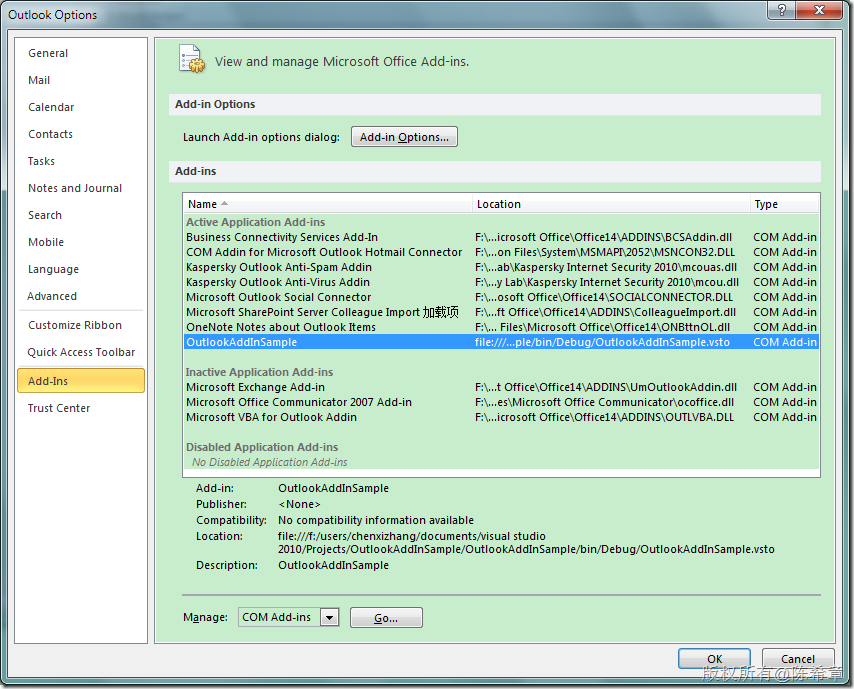Select the Search category

click(81, 215)
